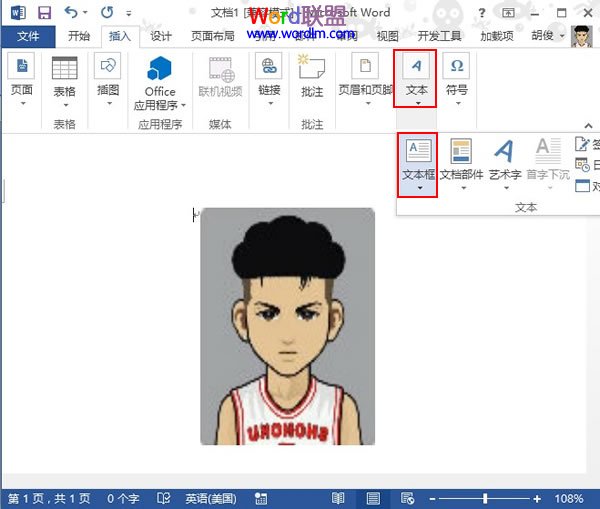
Task: Click the 108% zoom level button
Action: click(x=569, y=498)
